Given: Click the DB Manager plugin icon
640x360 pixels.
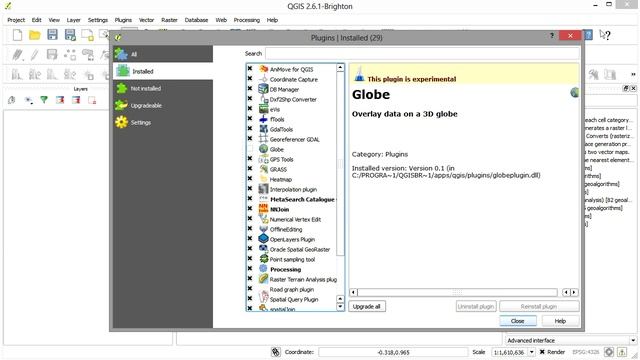Looking at the screenshot, I should (x=264, y=89).
